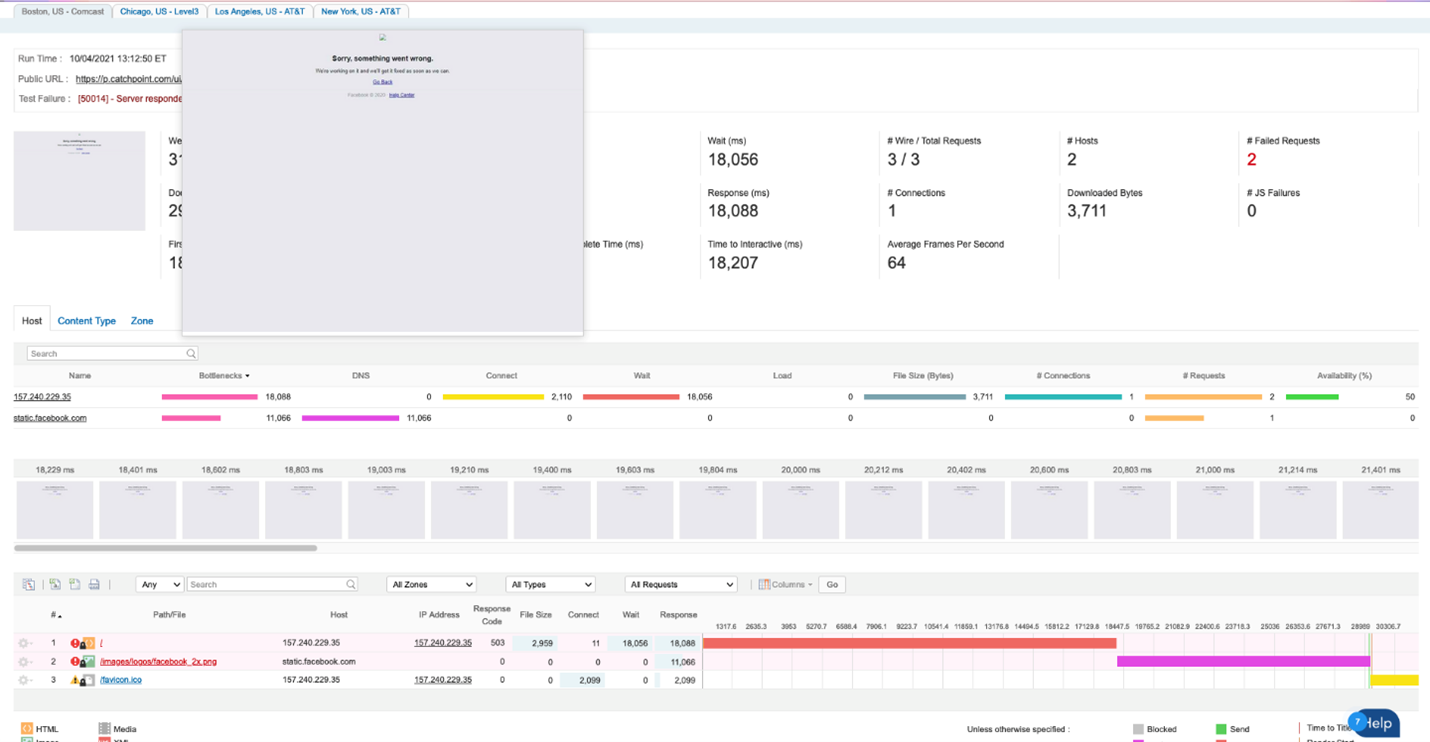Viewport: 1430px width, 742px height.
Task: Switch to the Content Type tab
Action: (86, 321)
